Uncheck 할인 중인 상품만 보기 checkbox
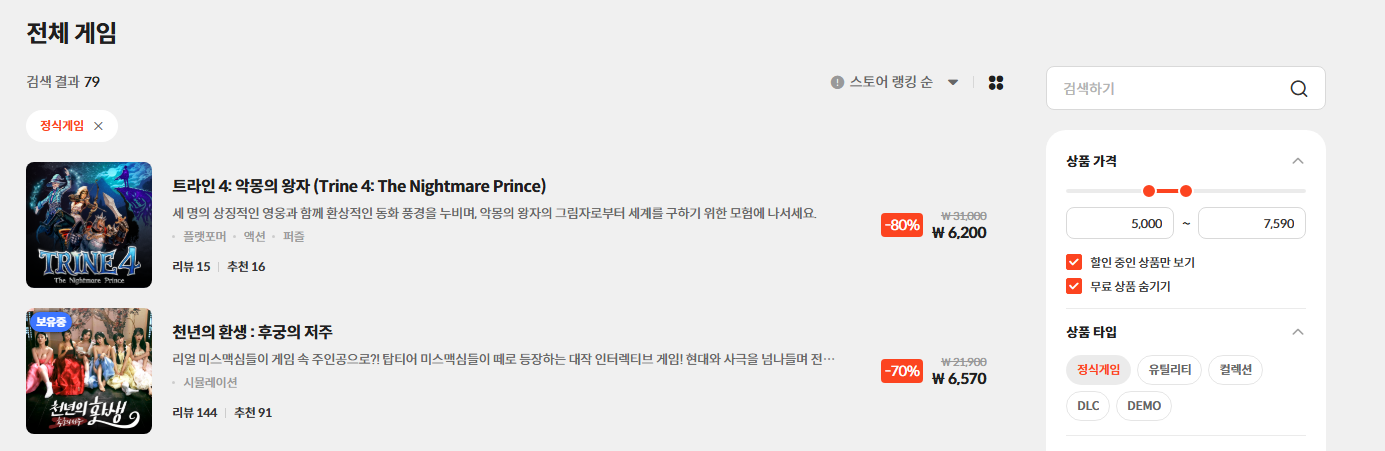Viewport: 1385px width, 451px height. (x=1075, y=262)
